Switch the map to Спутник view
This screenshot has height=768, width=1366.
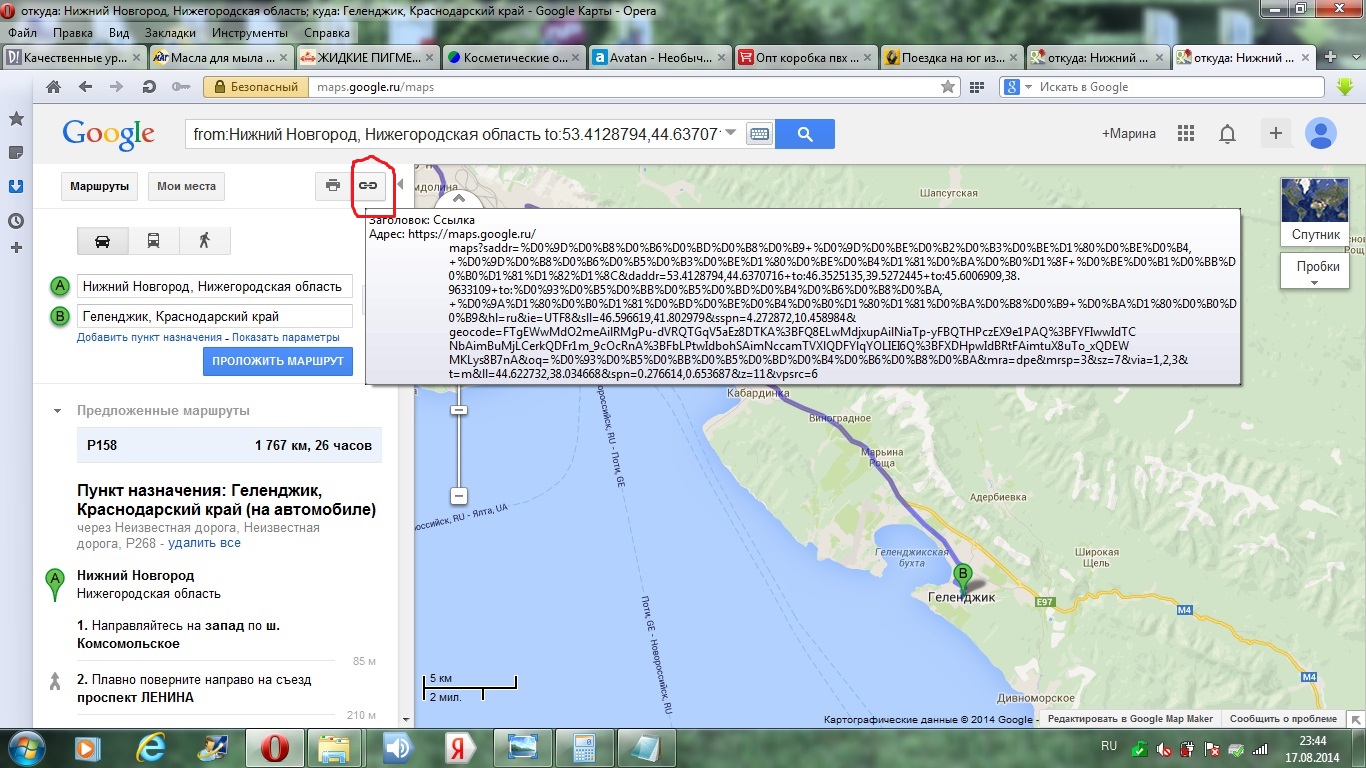(x=1314, y=211)
